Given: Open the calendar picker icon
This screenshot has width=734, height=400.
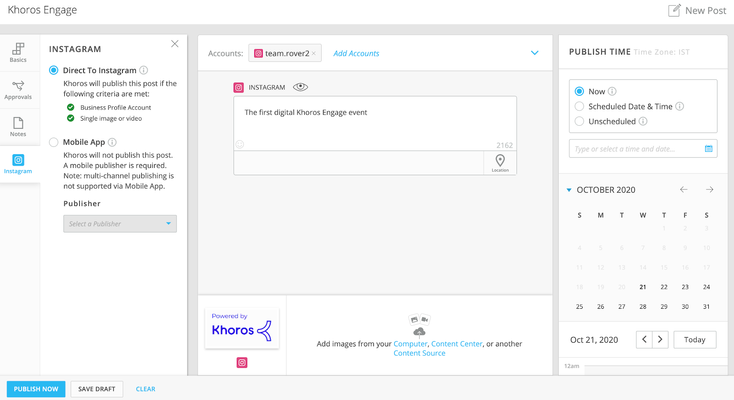Looking at the screenshot, I should coord(709,149).
